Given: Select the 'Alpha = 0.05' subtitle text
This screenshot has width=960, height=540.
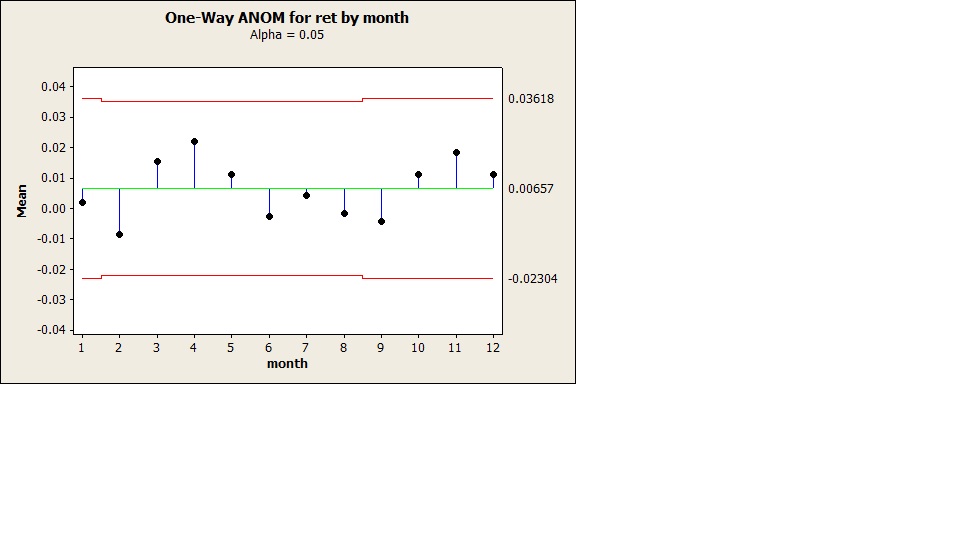Looking at the screenshot, I should click(287, 34).
